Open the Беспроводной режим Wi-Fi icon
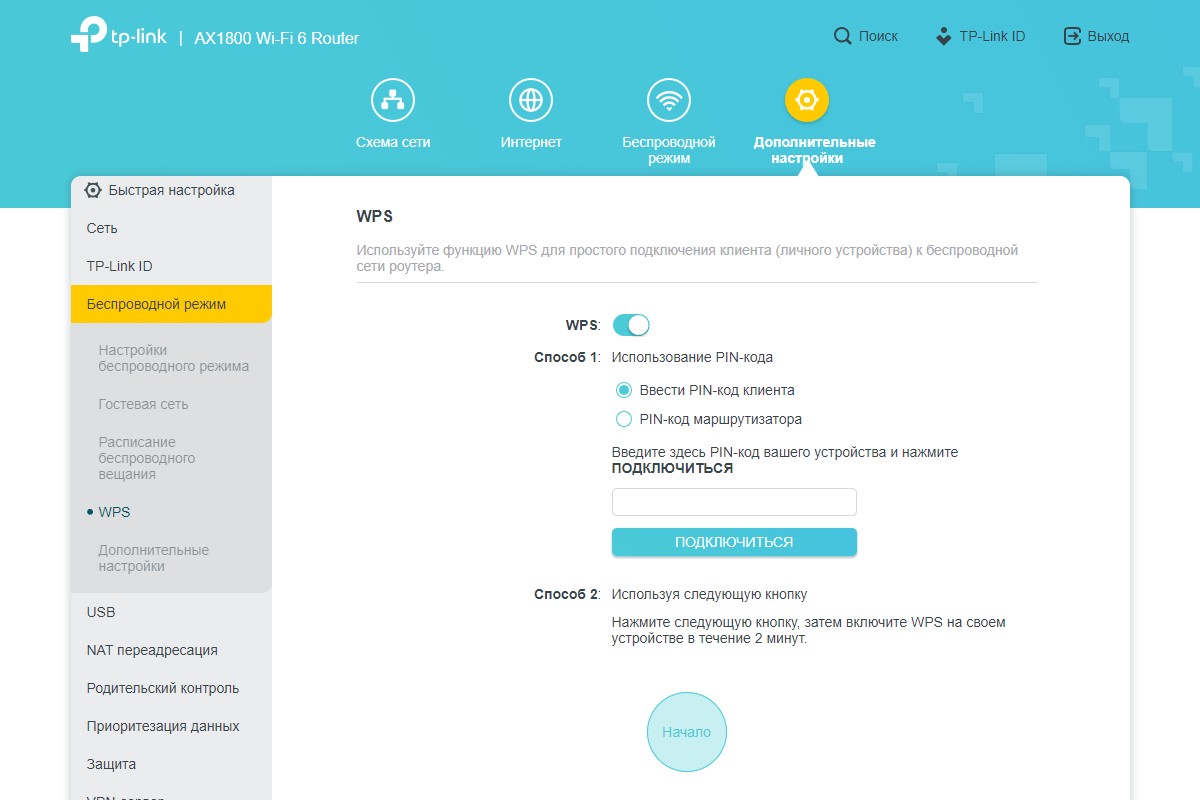Image resolution: width=1200 pixels, height=800 pixels. 668,100
